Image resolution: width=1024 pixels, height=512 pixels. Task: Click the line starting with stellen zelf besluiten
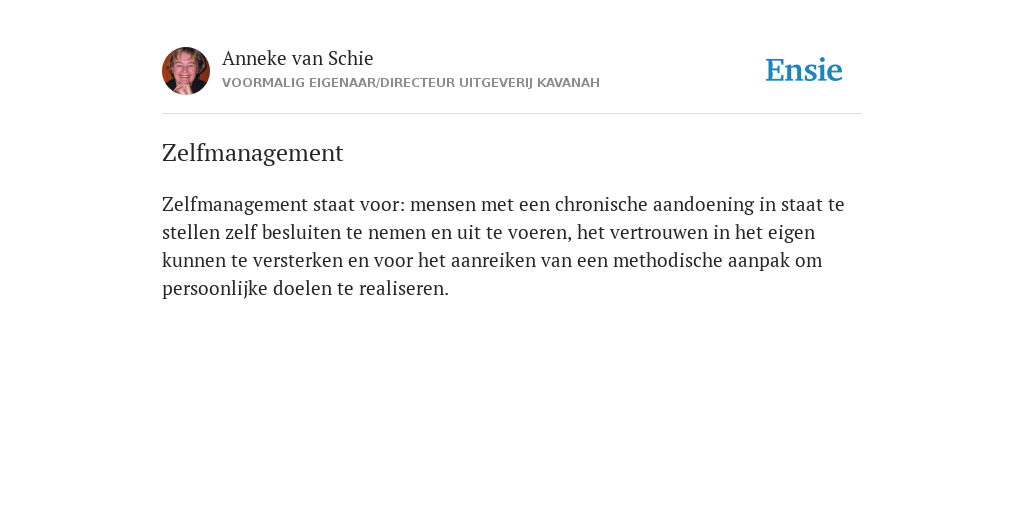(x=488, y=232)
